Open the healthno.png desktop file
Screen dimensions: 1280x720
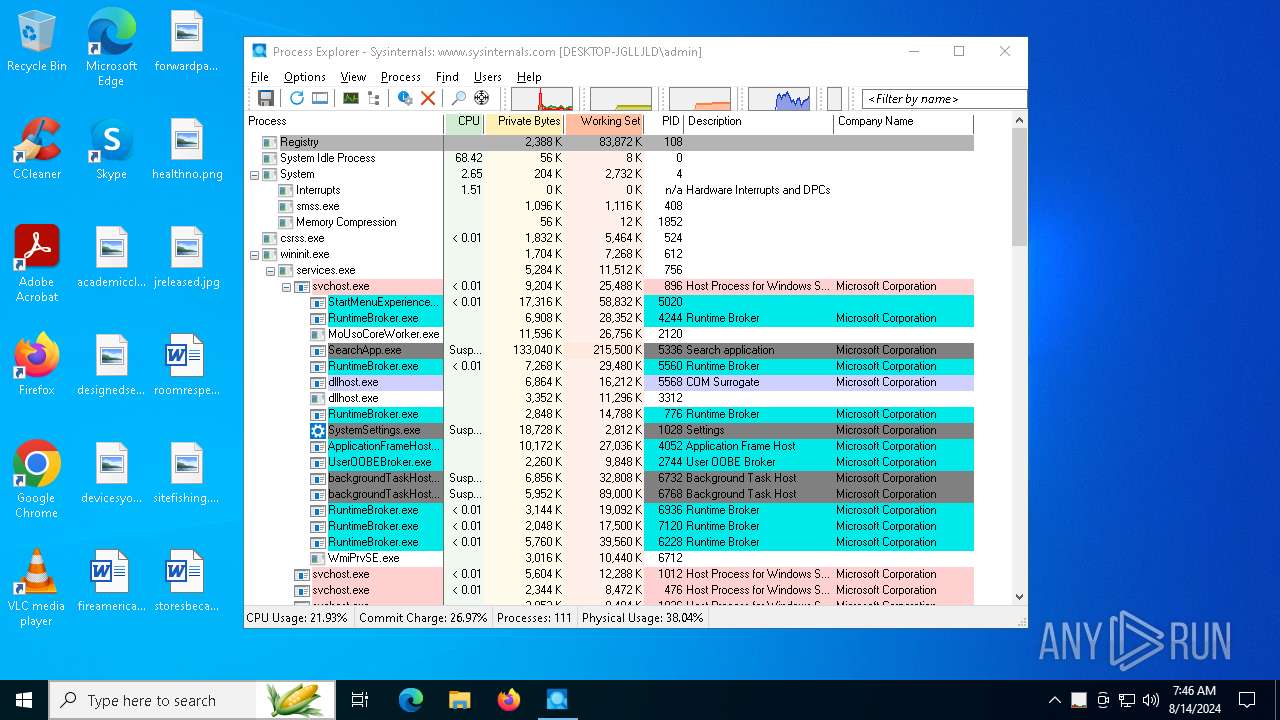coord(187,150)
